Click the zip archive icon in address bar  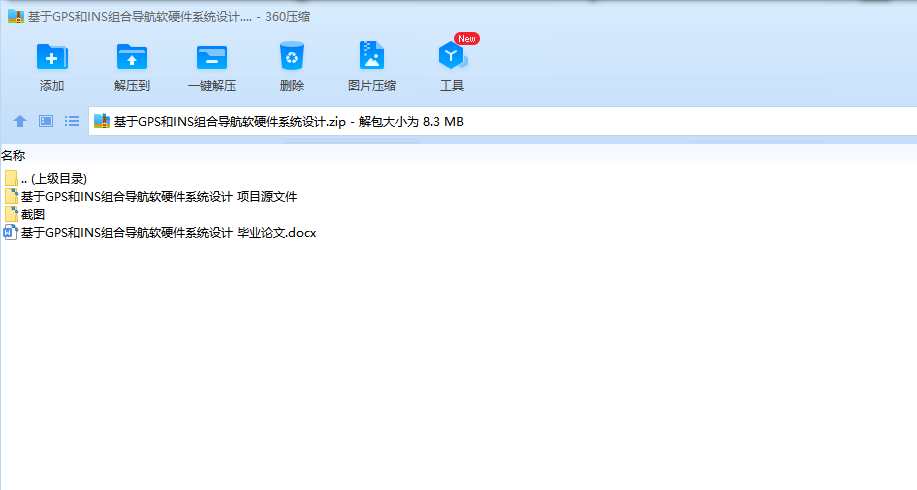[x=102, y=121]
